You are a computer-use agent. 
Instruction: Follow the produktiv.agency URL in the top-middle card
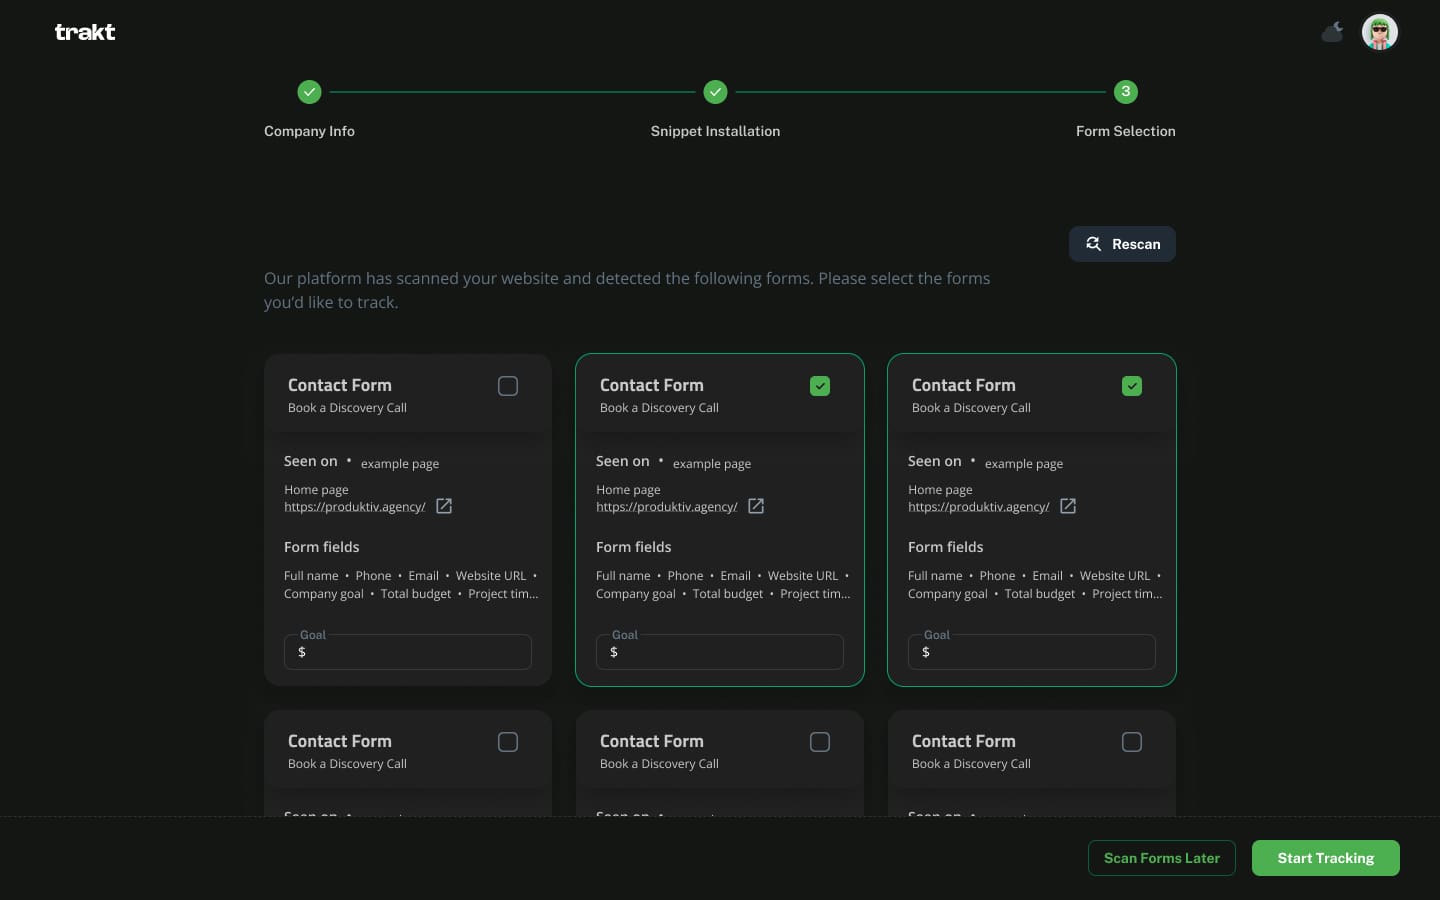(x=667, y=507)
